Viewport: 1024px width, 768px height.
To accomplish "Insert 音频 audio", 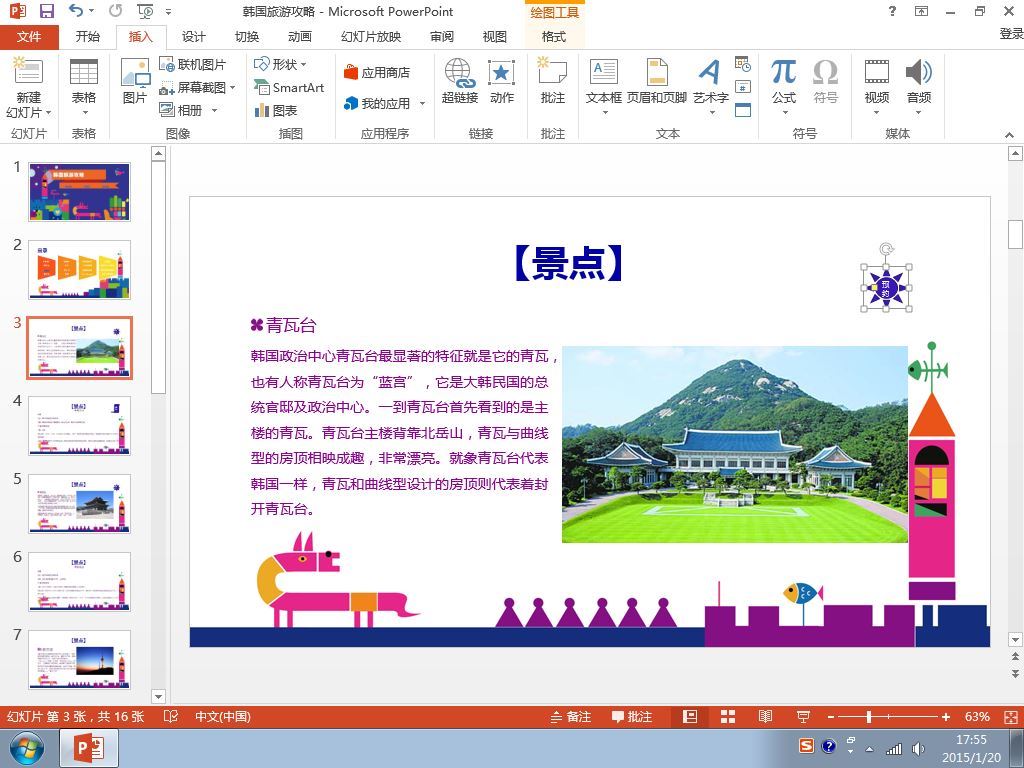I will tap(918, 81).
